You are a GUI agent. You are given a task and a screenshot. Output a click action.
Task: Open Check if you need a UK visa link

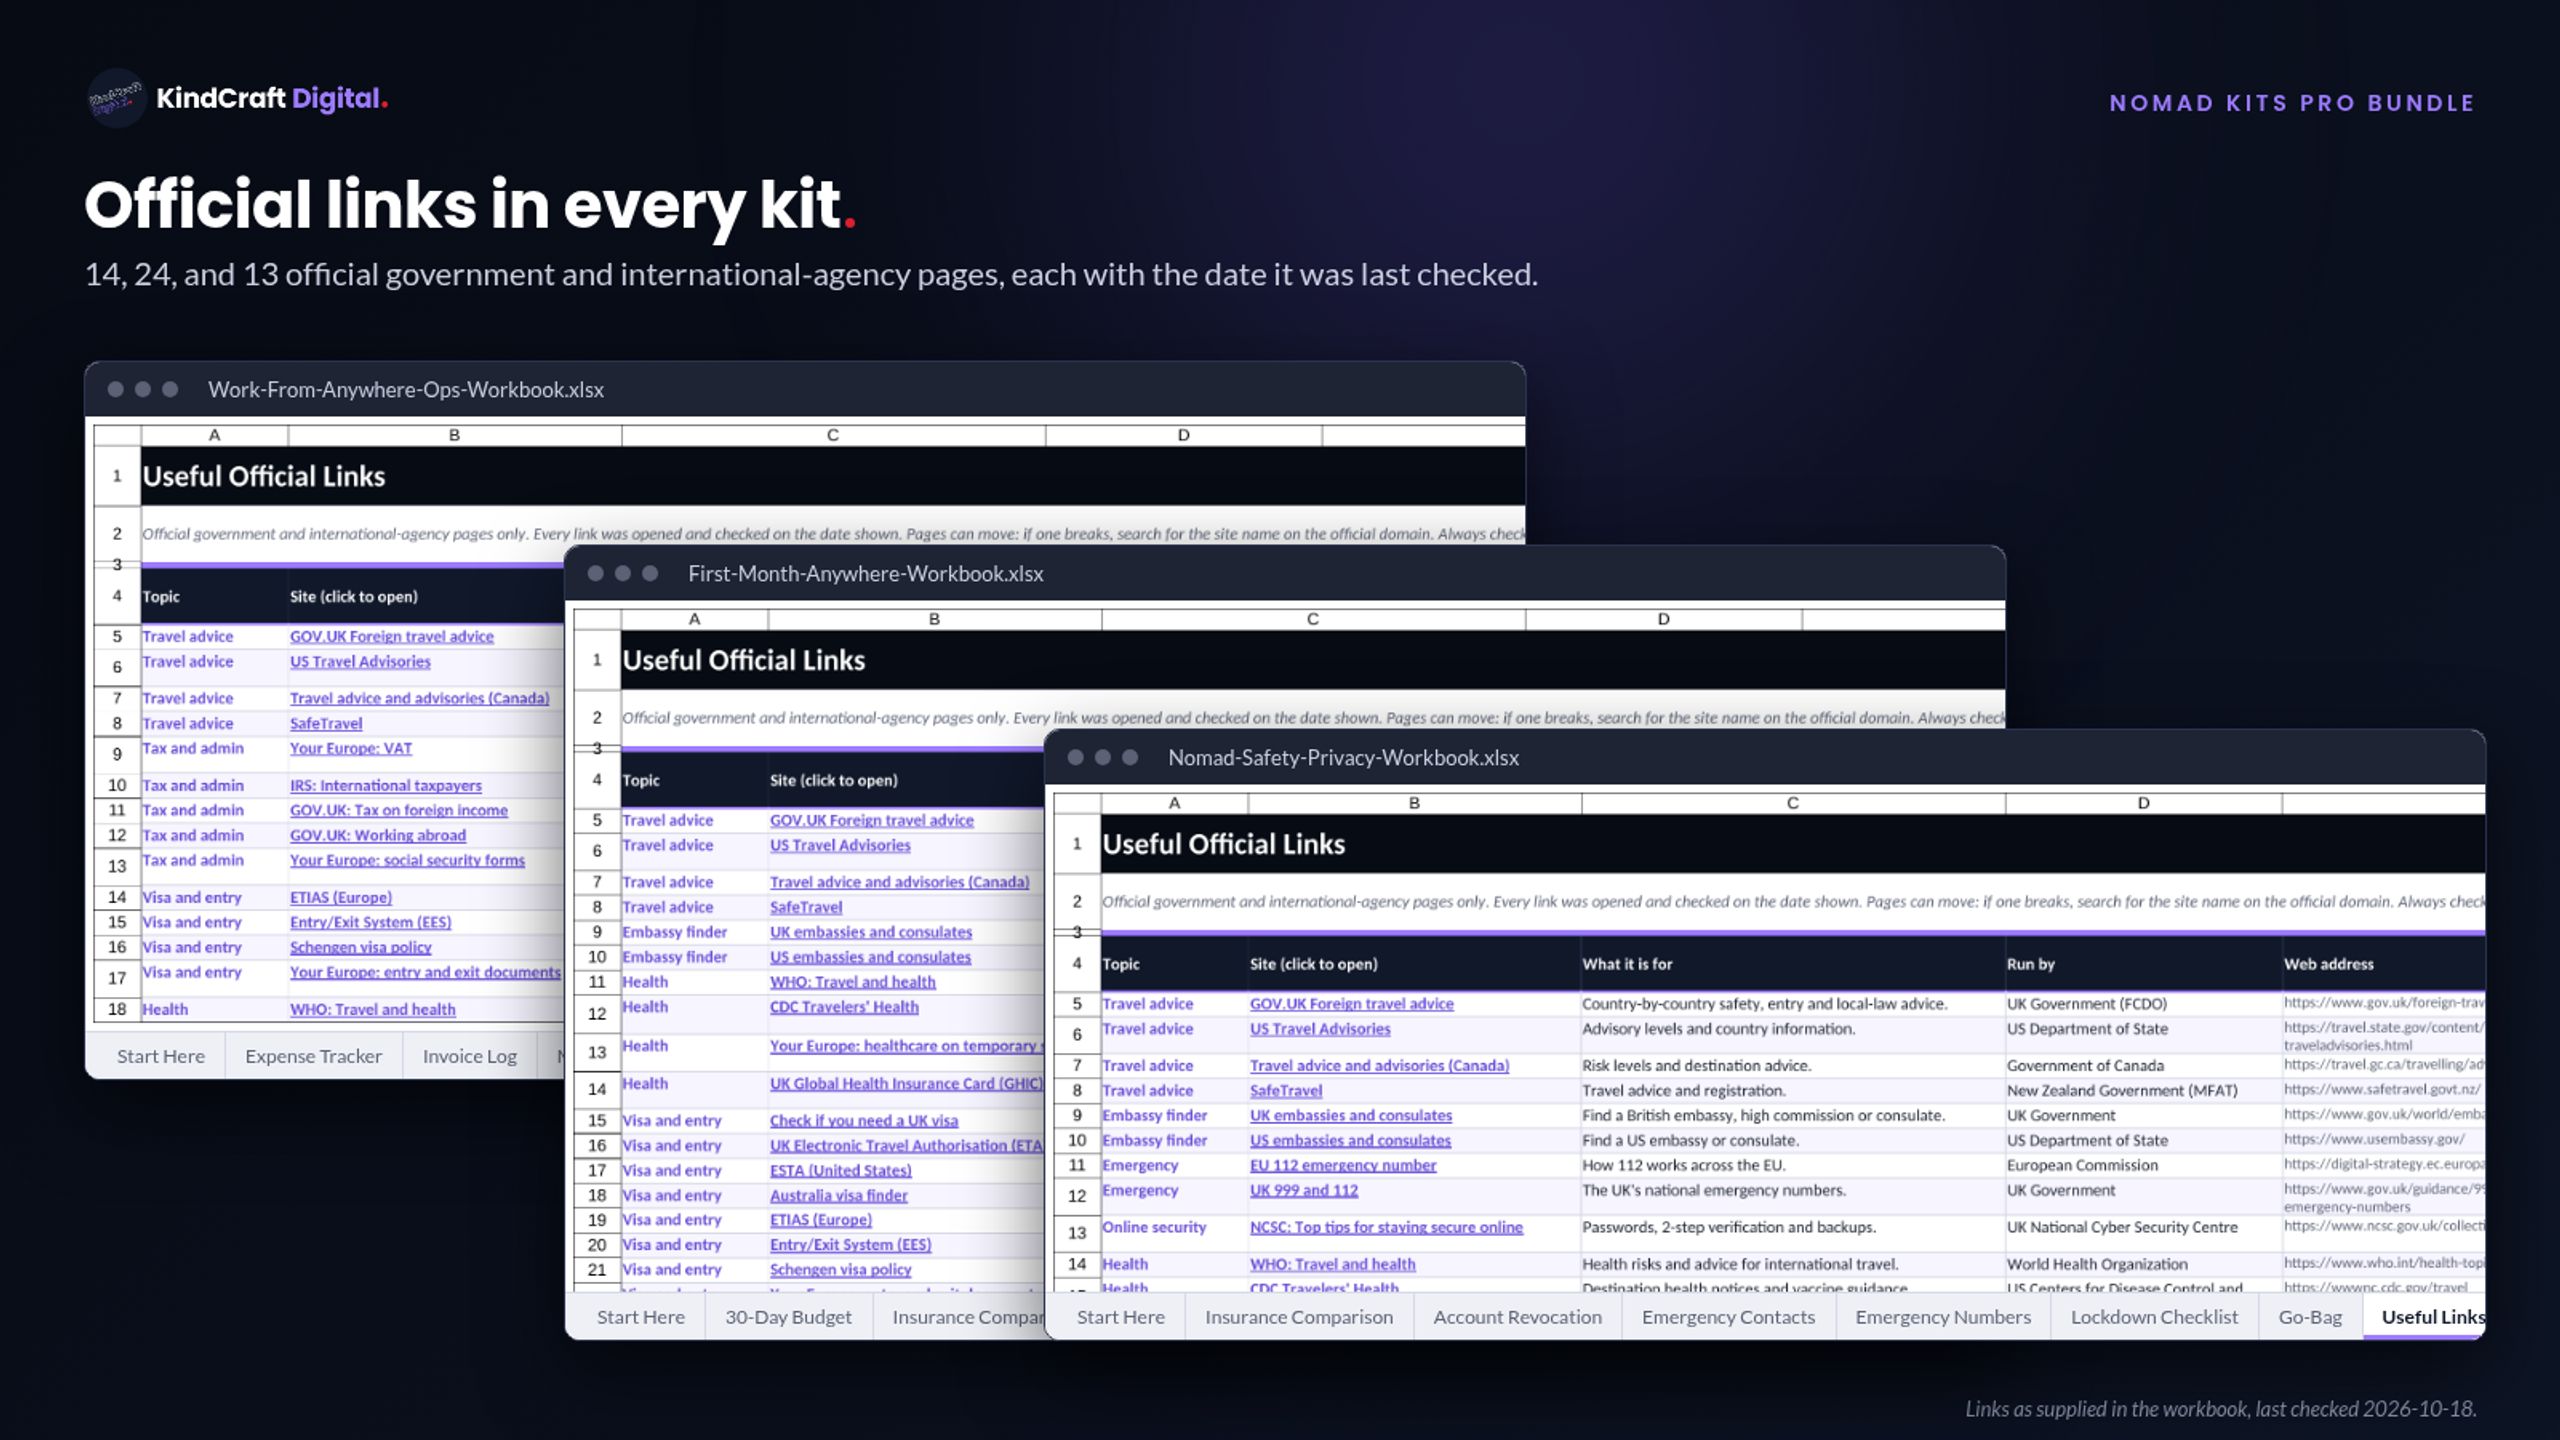863,1120
